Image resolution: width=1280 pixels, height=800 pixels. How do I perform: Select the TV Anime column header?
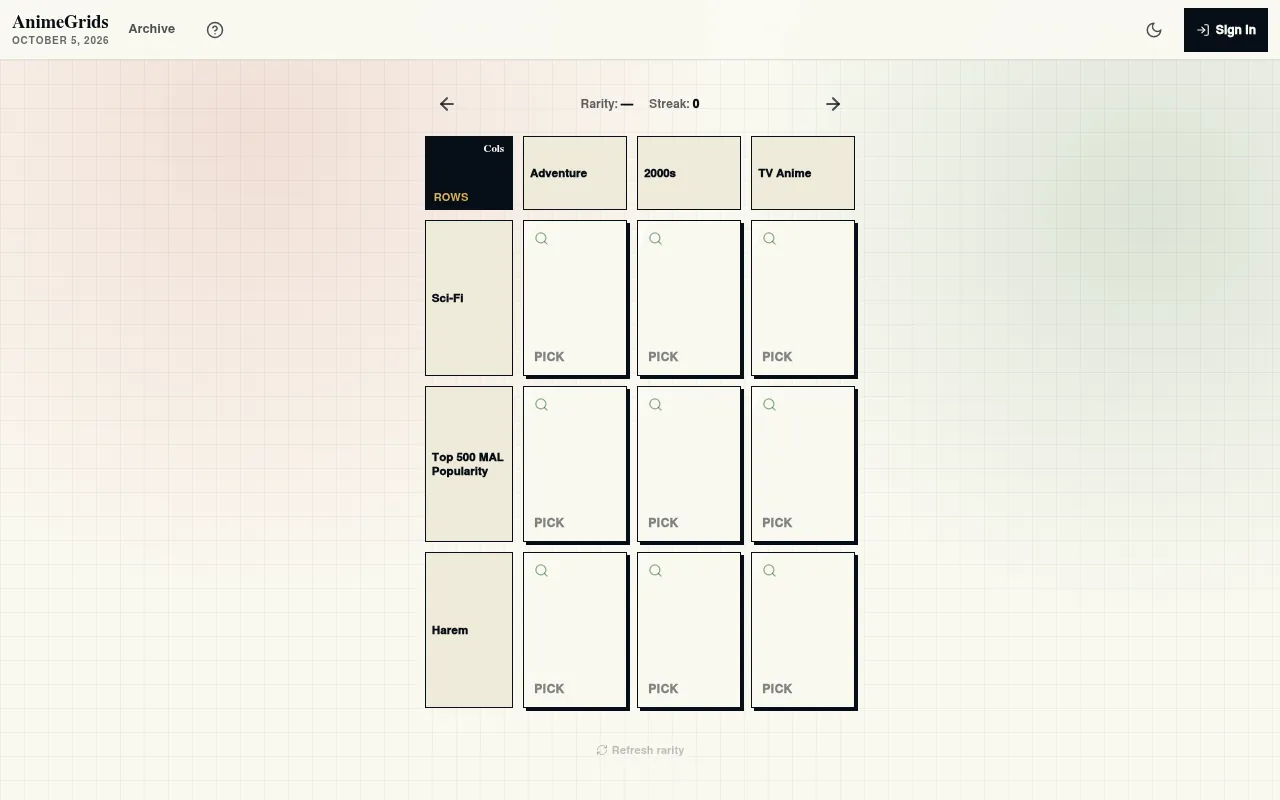pos(803,173)
